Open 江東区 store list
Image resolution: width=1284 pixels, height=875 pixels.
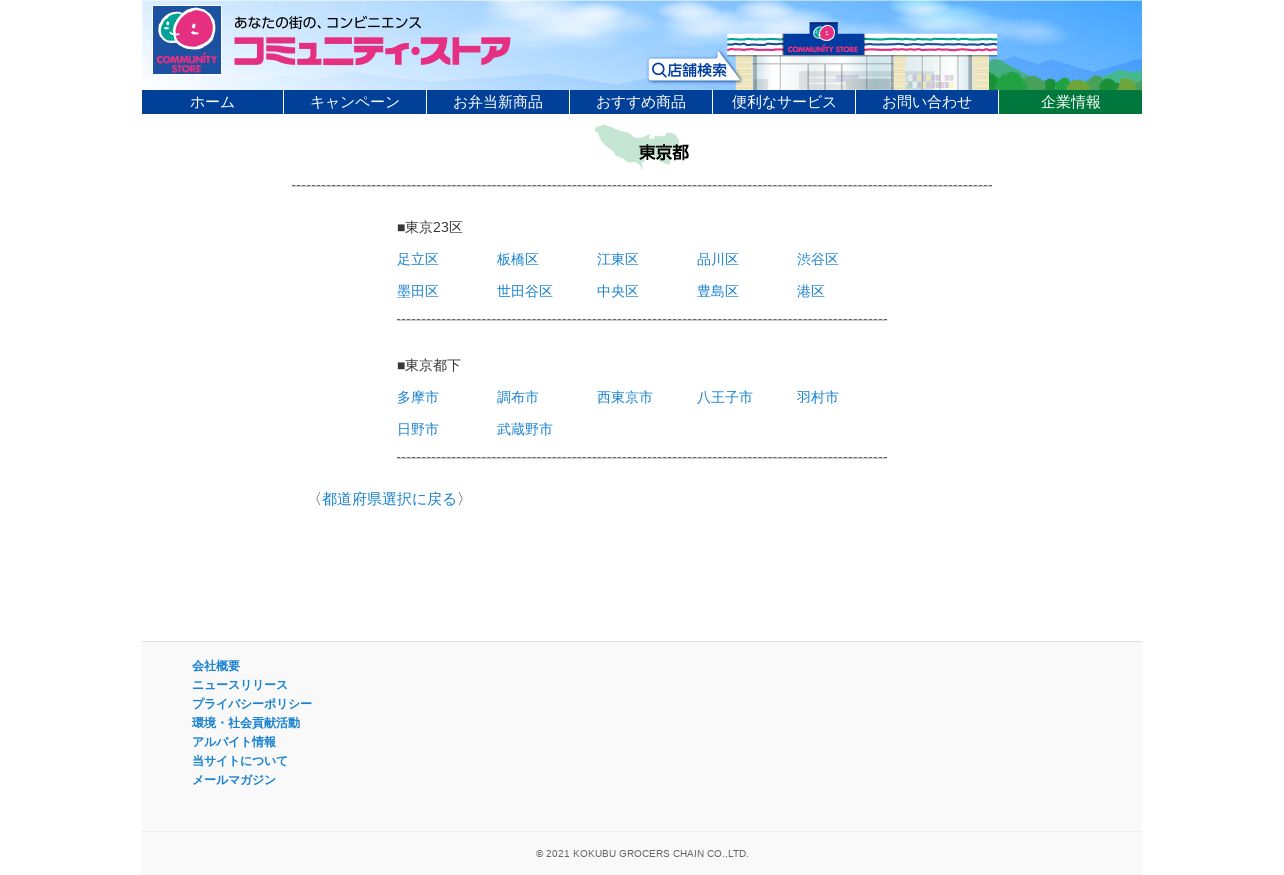[x=618, y=259]
